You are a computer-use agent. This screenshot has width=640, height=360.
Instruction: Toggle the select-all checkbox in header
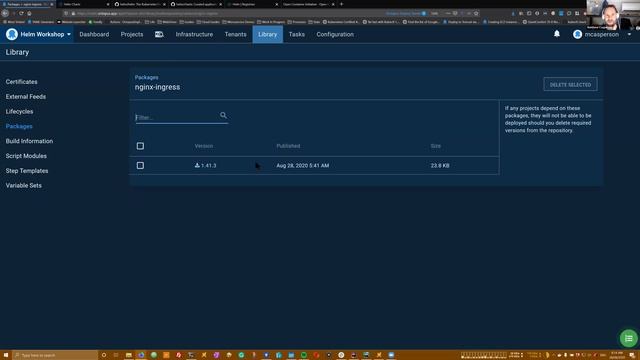[x=140, y=146]
